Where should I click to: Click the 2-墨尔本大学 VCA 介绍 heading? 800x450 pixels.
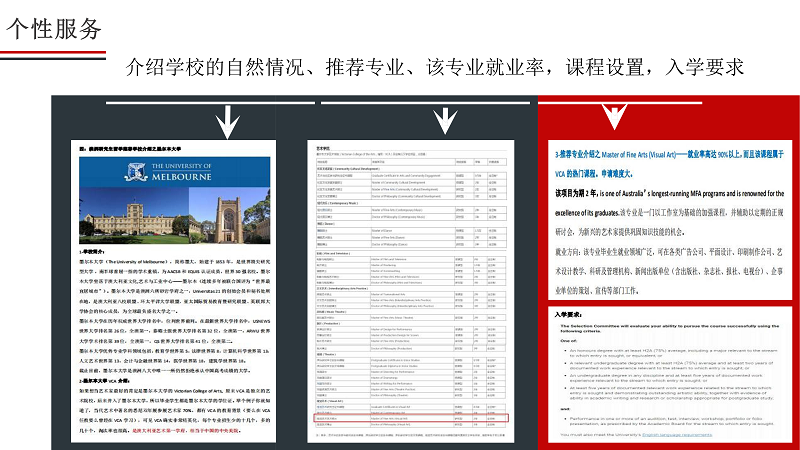104,381
